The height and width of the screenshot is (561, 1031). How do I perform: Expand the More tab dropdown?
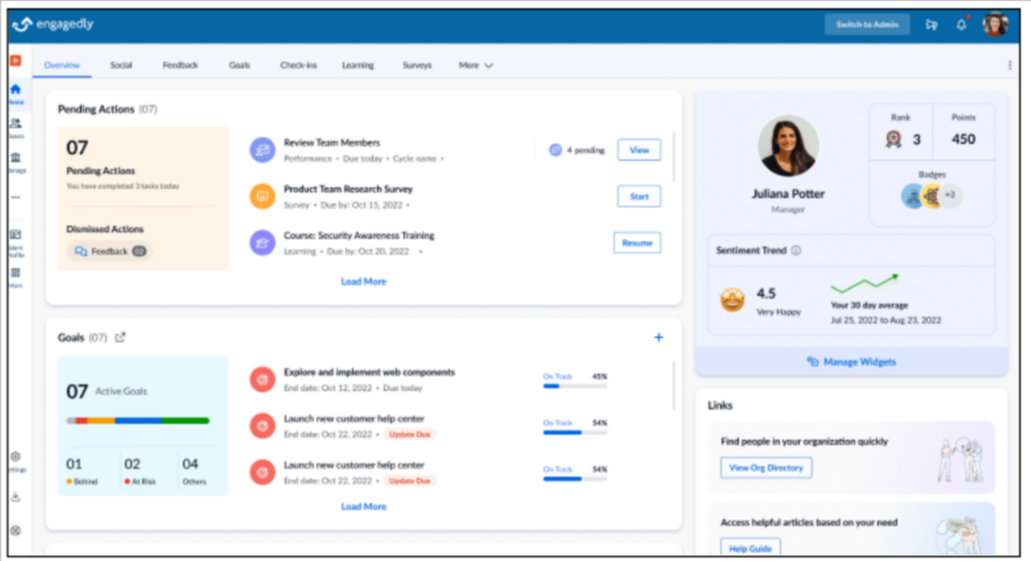coord(476,65)
